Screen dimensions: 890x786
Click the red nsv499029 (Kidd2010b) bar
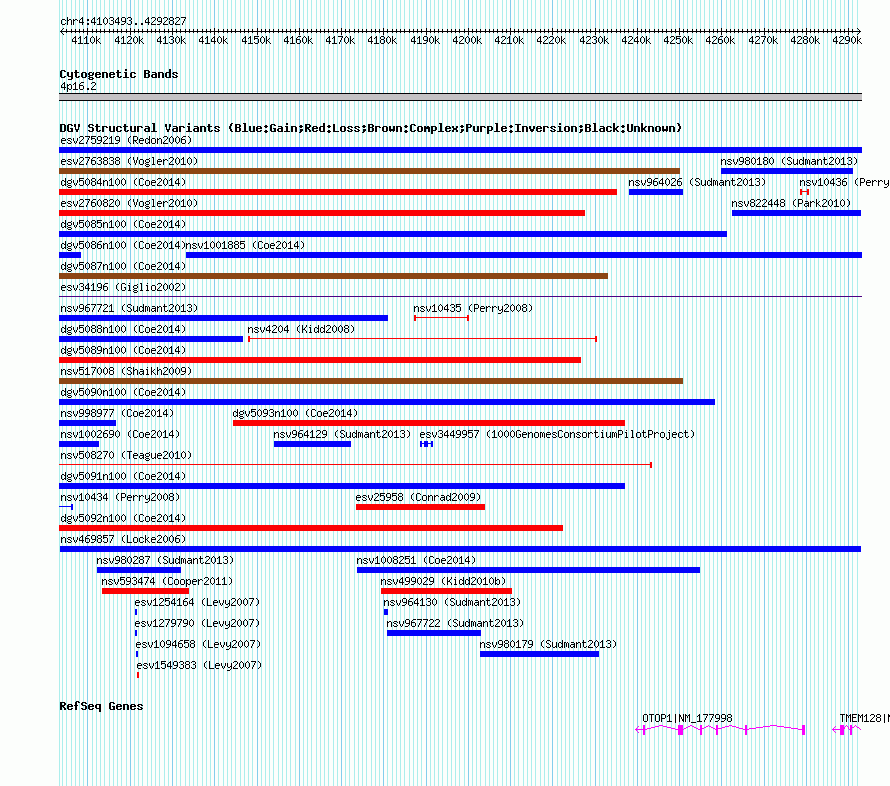[x=446, y=591]
